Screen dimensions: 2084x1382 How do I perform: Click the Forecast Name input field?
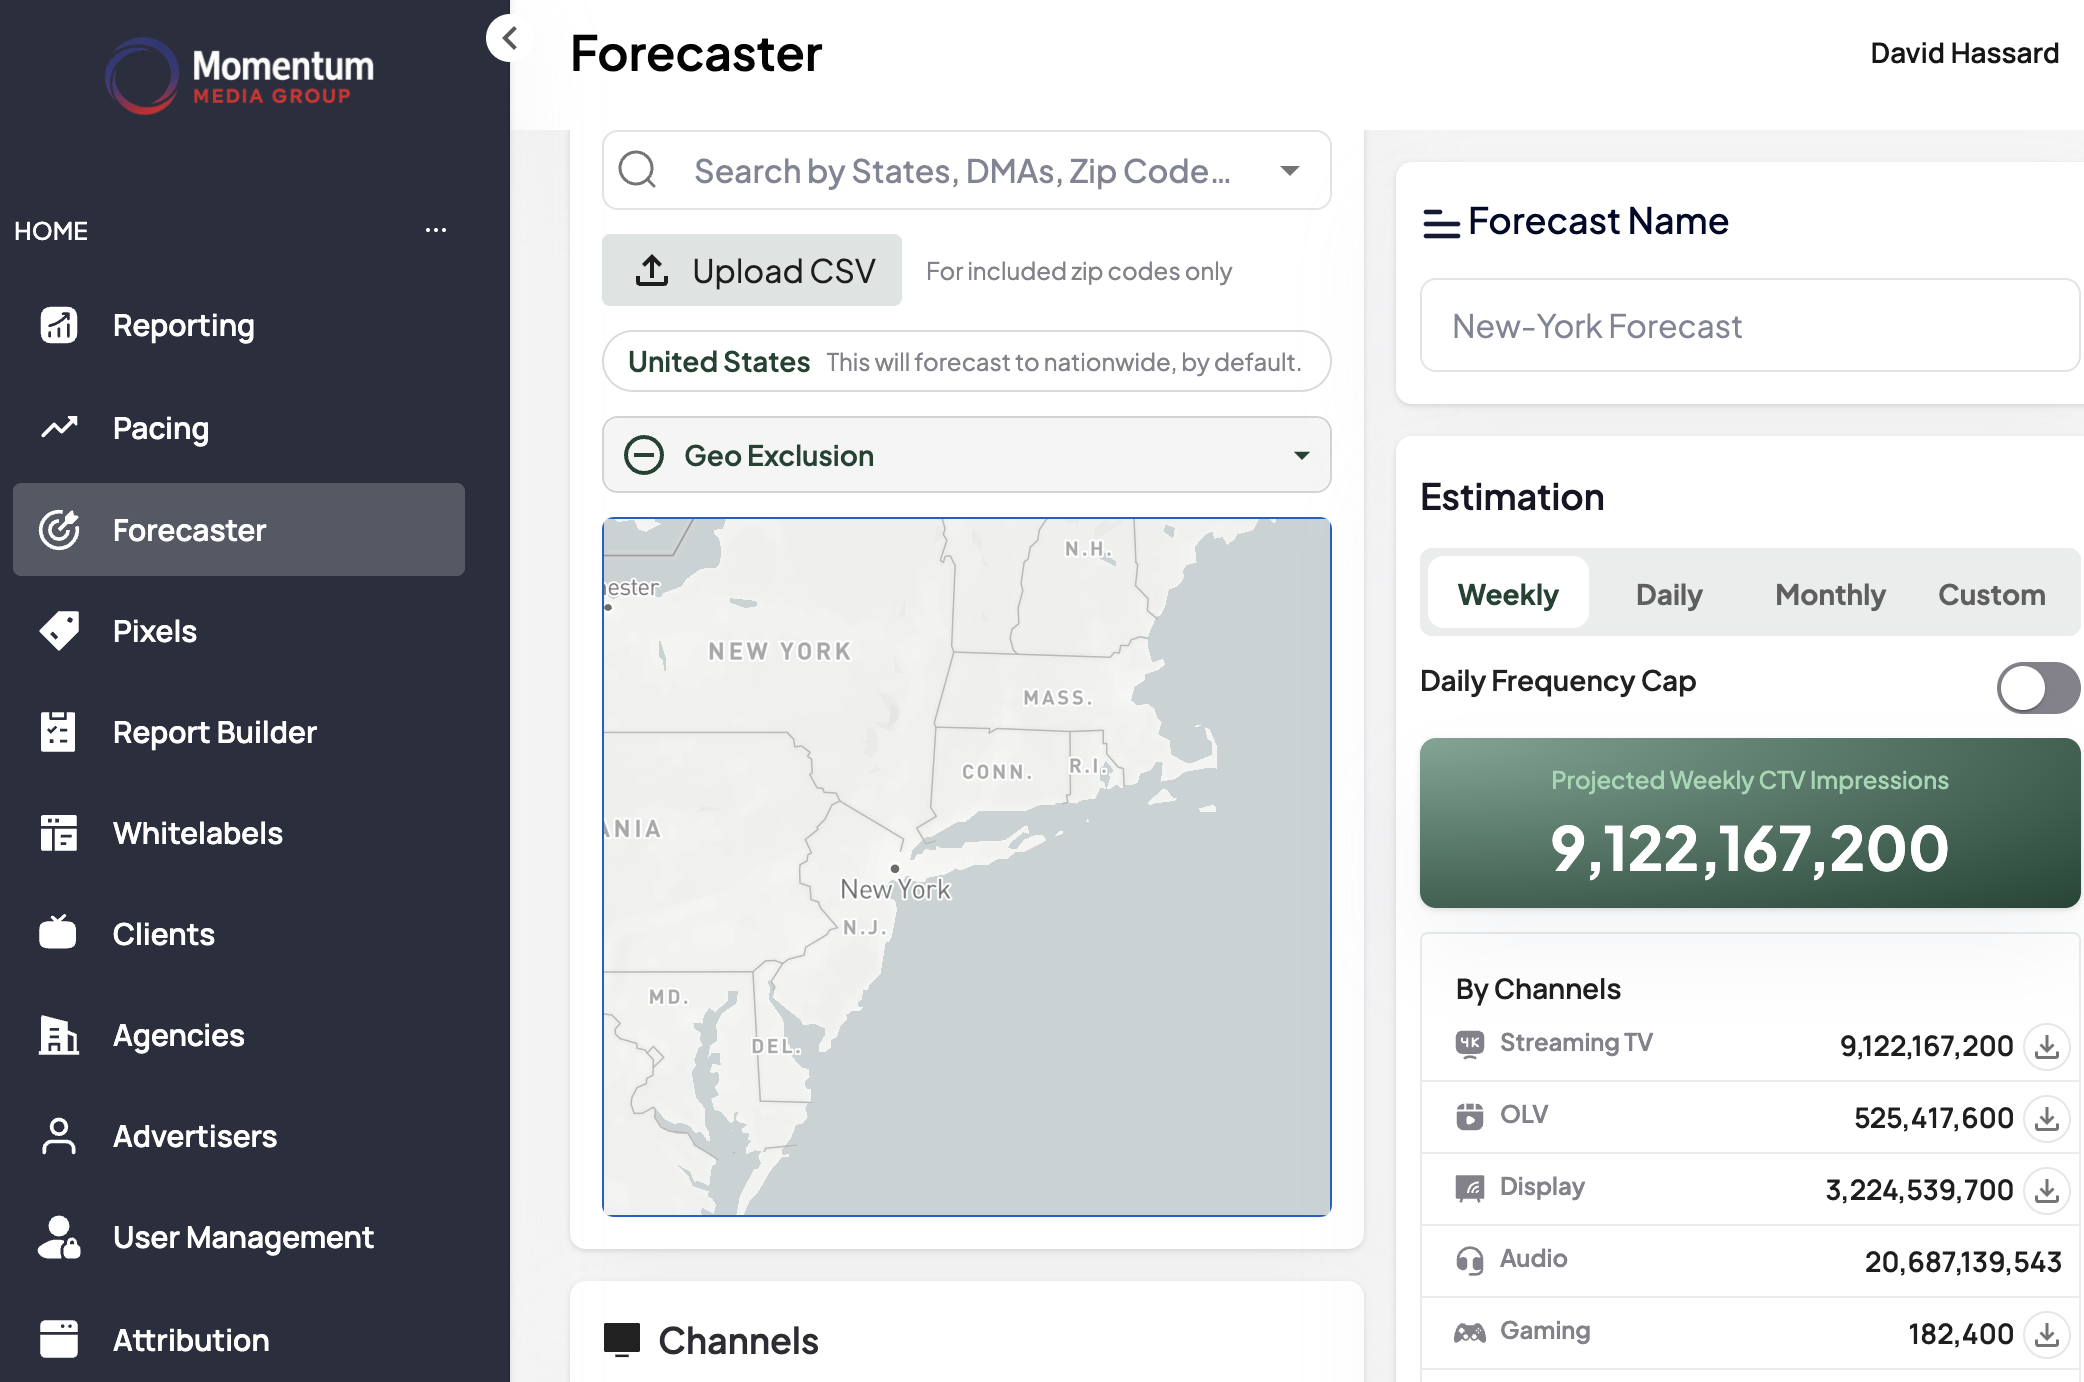(1749, 326)
